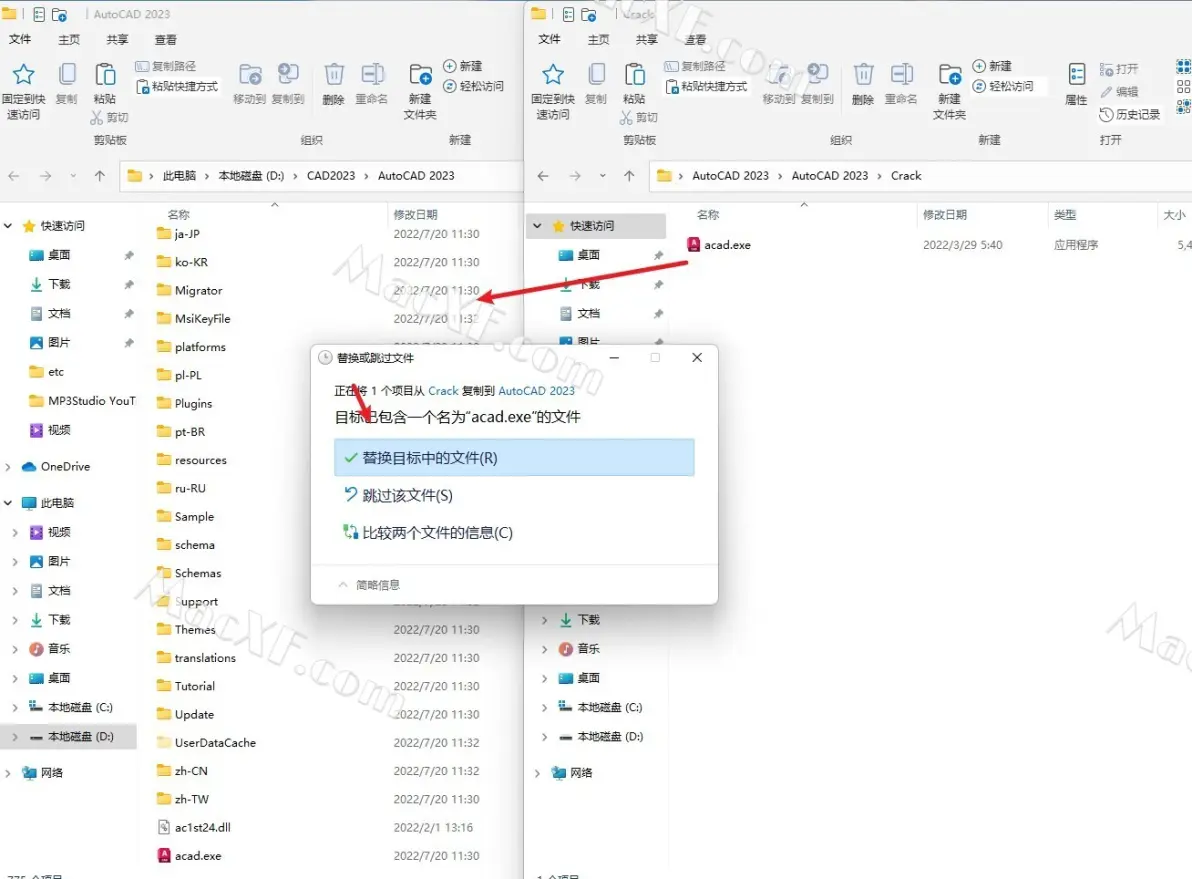
Task: Expand 本地磁盘 (D:) node in Crack window
Action: pyautogui.click(x=544, y=737)
